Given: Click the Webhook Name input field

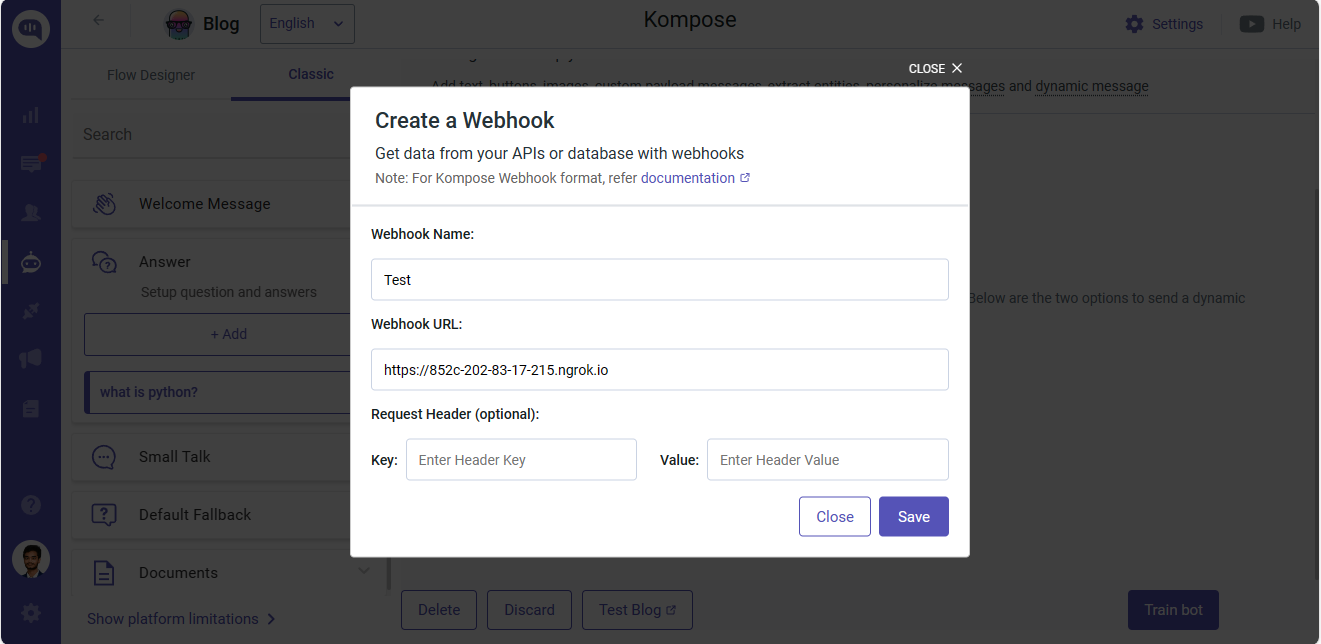Looking at the screenshot, I should 659,280.
